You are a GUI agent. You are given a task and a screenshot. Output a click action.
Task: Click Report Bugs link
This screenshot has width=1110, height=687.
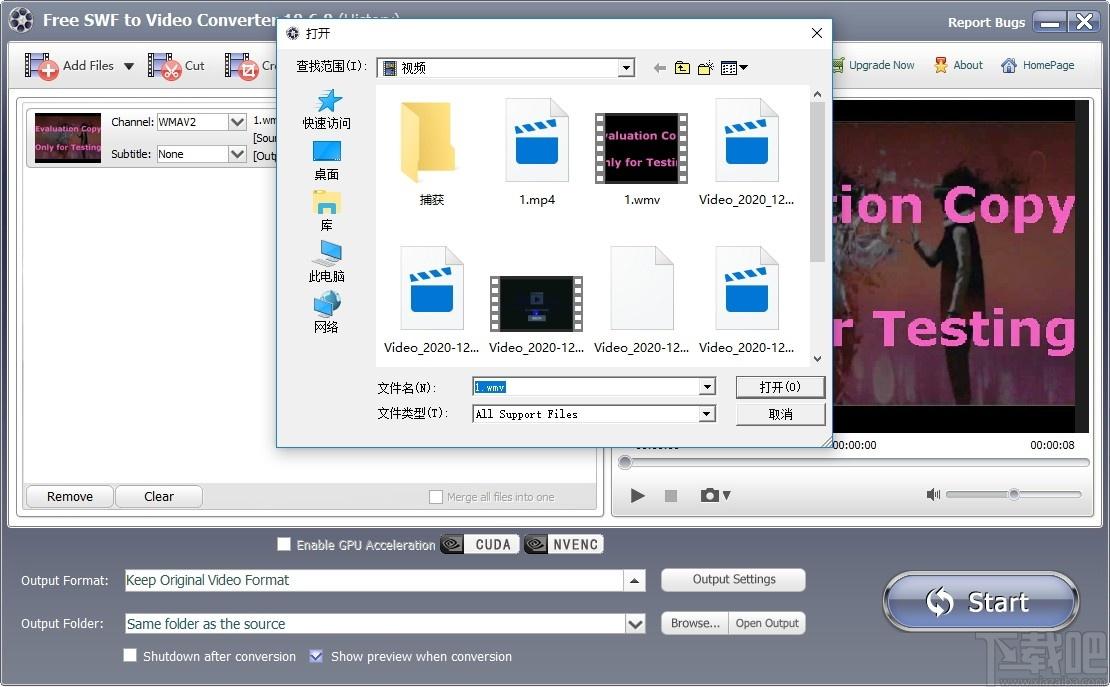coord(986,23)
